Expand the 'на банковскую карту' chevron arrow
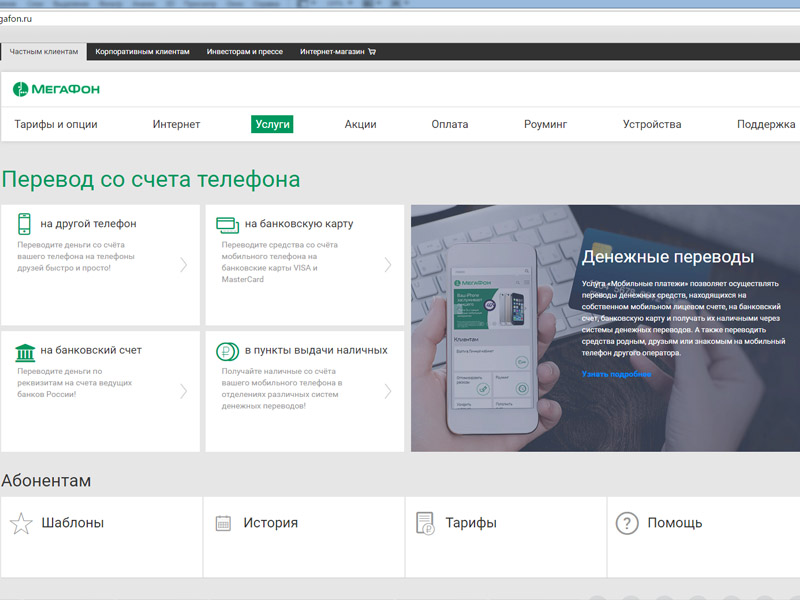Viewport: 800px width, 600px height. click(x=388, y=265)
